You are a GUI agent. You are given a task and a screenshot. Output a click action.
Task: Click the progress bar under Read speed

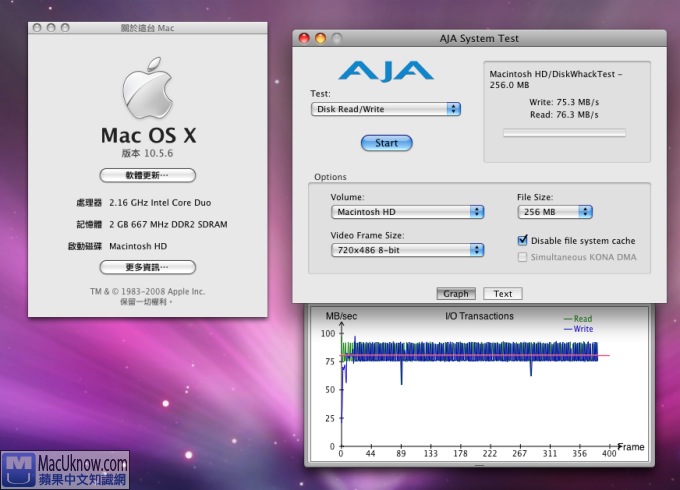[x=564, y=133]
